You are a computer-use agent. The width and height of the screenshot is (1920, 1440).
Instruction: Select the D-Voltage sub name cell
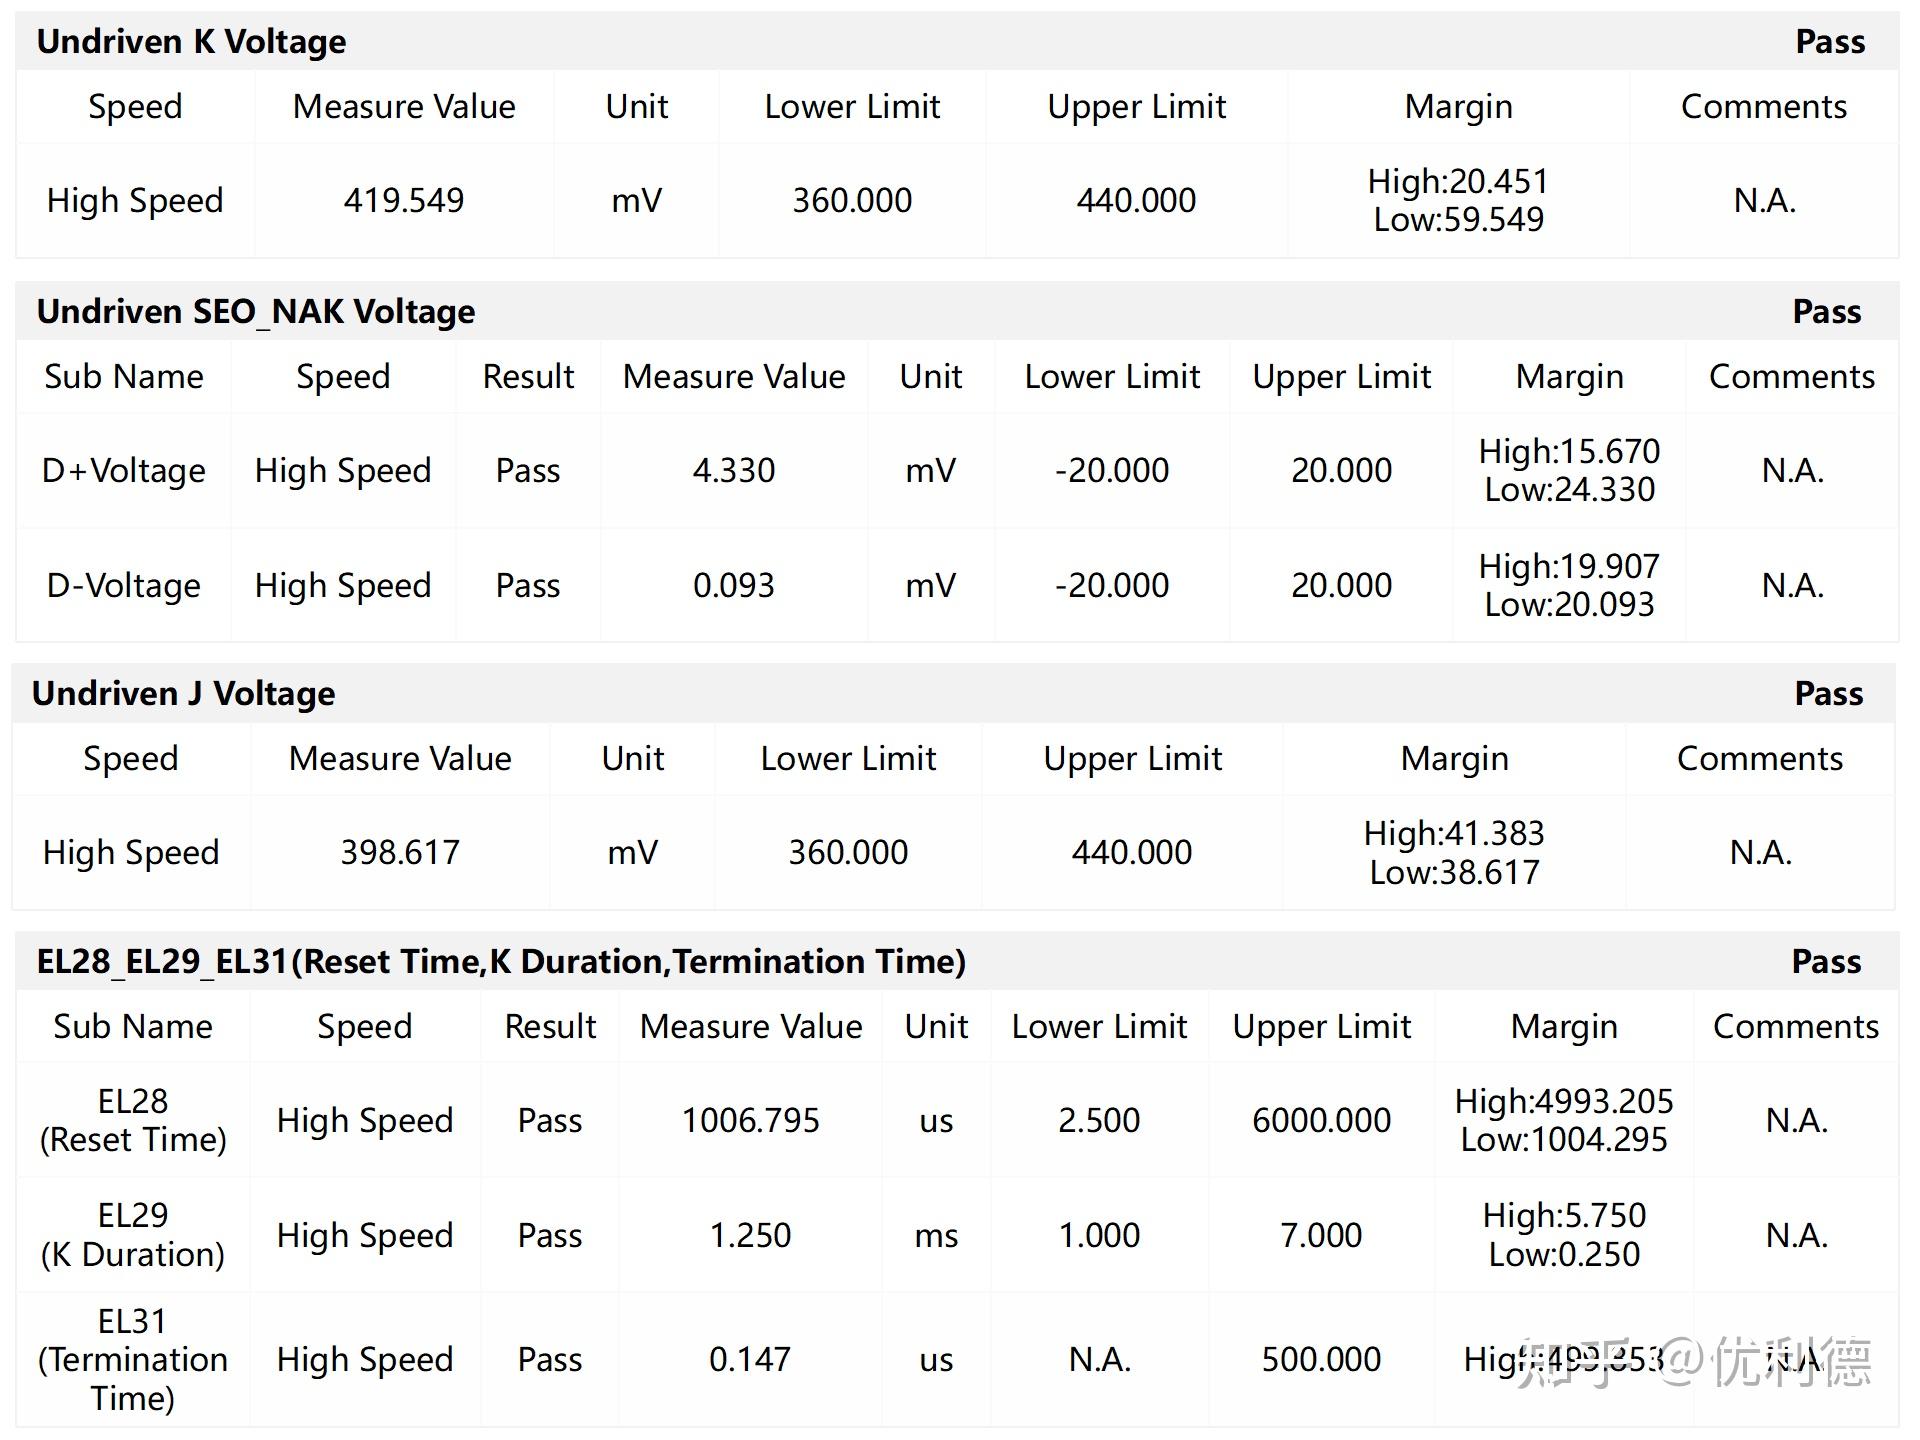(123, 585)
